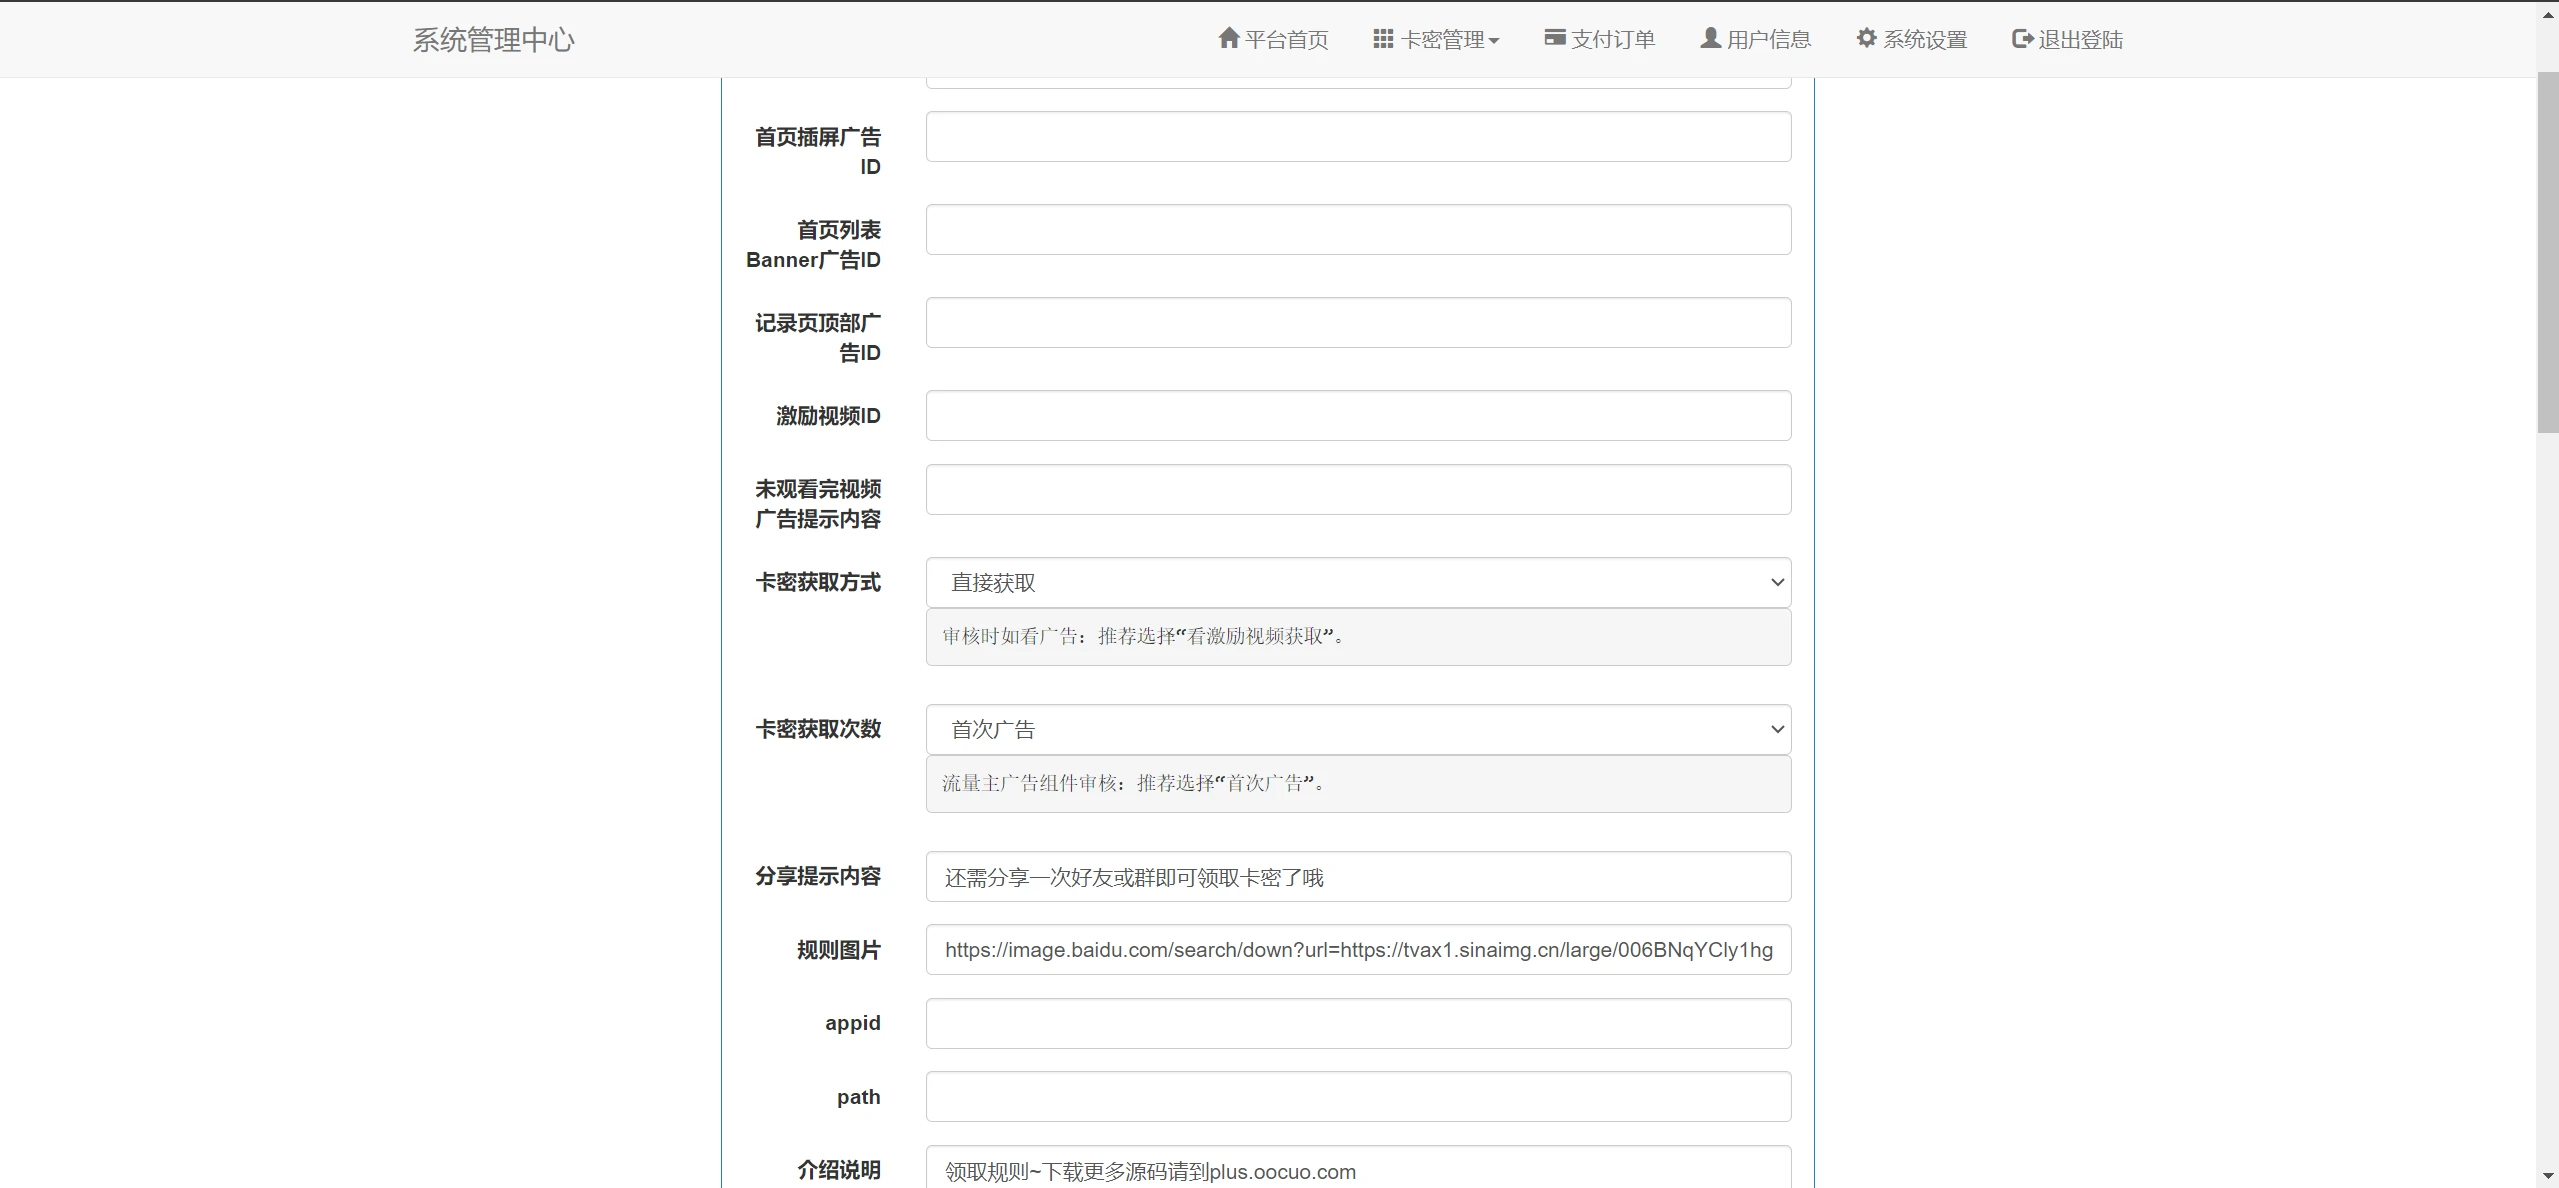Image resolution: width=2559 pixels, height=1188 pixels.
Task: Click the user icon beside 用户信息
Action: [1710, 38]
